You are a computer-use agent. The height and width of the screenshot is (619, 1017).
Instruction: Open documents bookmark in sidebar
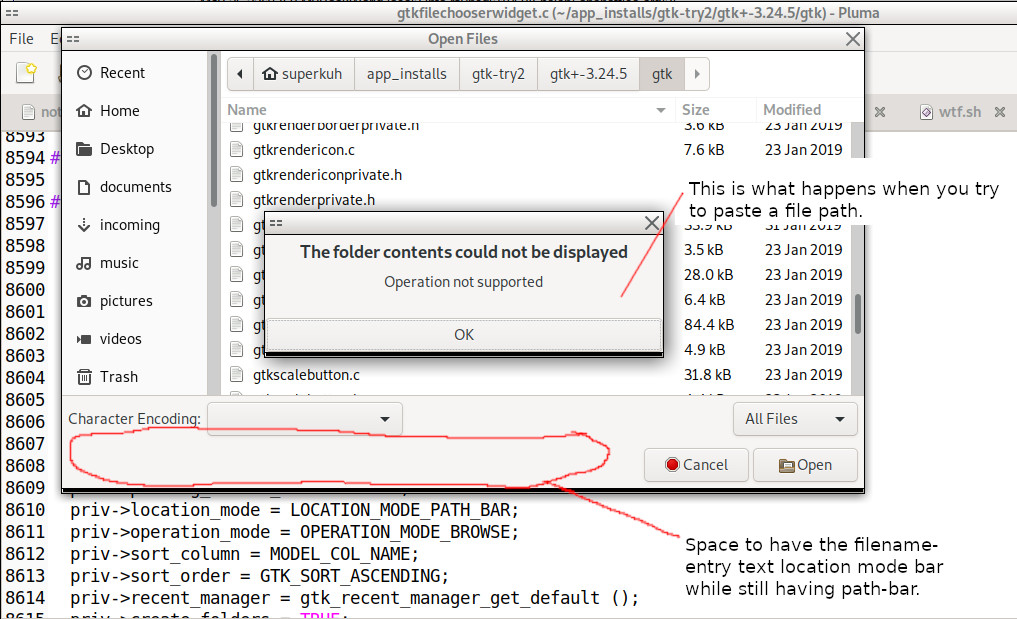tap(123, 187)
